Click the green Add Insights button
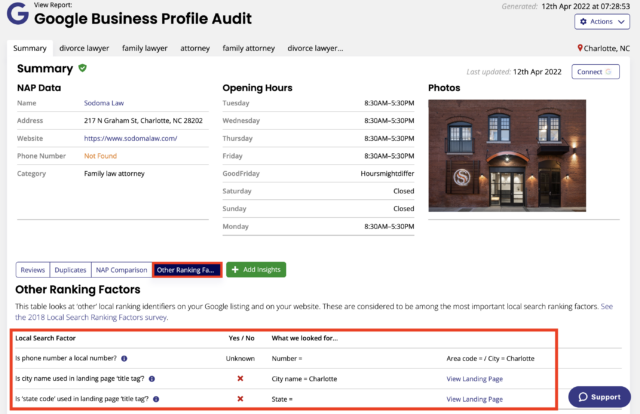The image size is (640, 414). tap(256, 269)
